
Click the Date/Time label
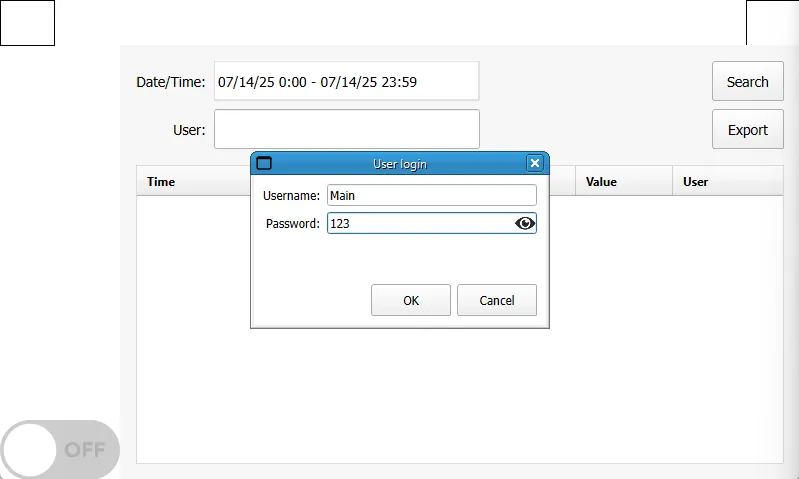click(171, 82)
